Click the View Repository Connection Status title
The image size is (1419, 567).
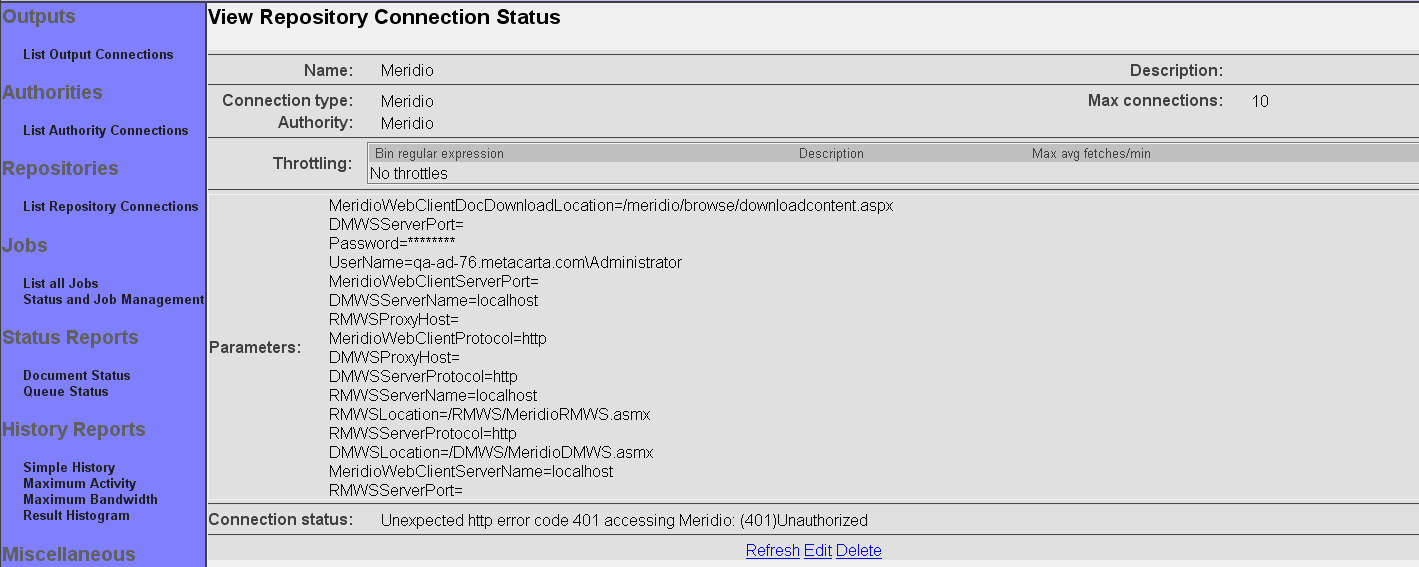point(384,18)
